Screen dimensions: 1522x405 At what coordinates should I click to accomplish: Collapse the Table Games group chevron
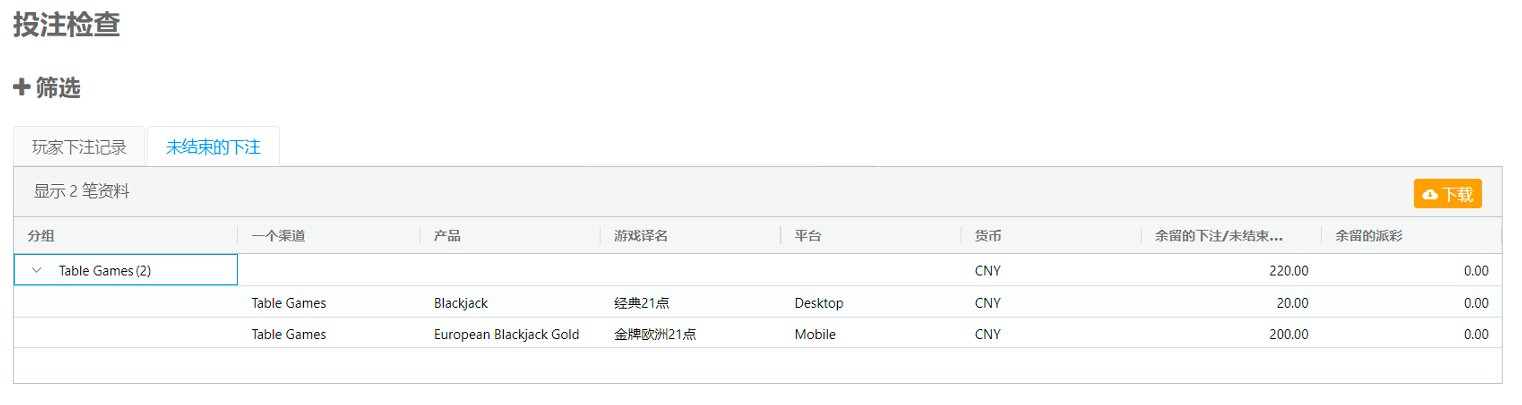tap(37, 270)
